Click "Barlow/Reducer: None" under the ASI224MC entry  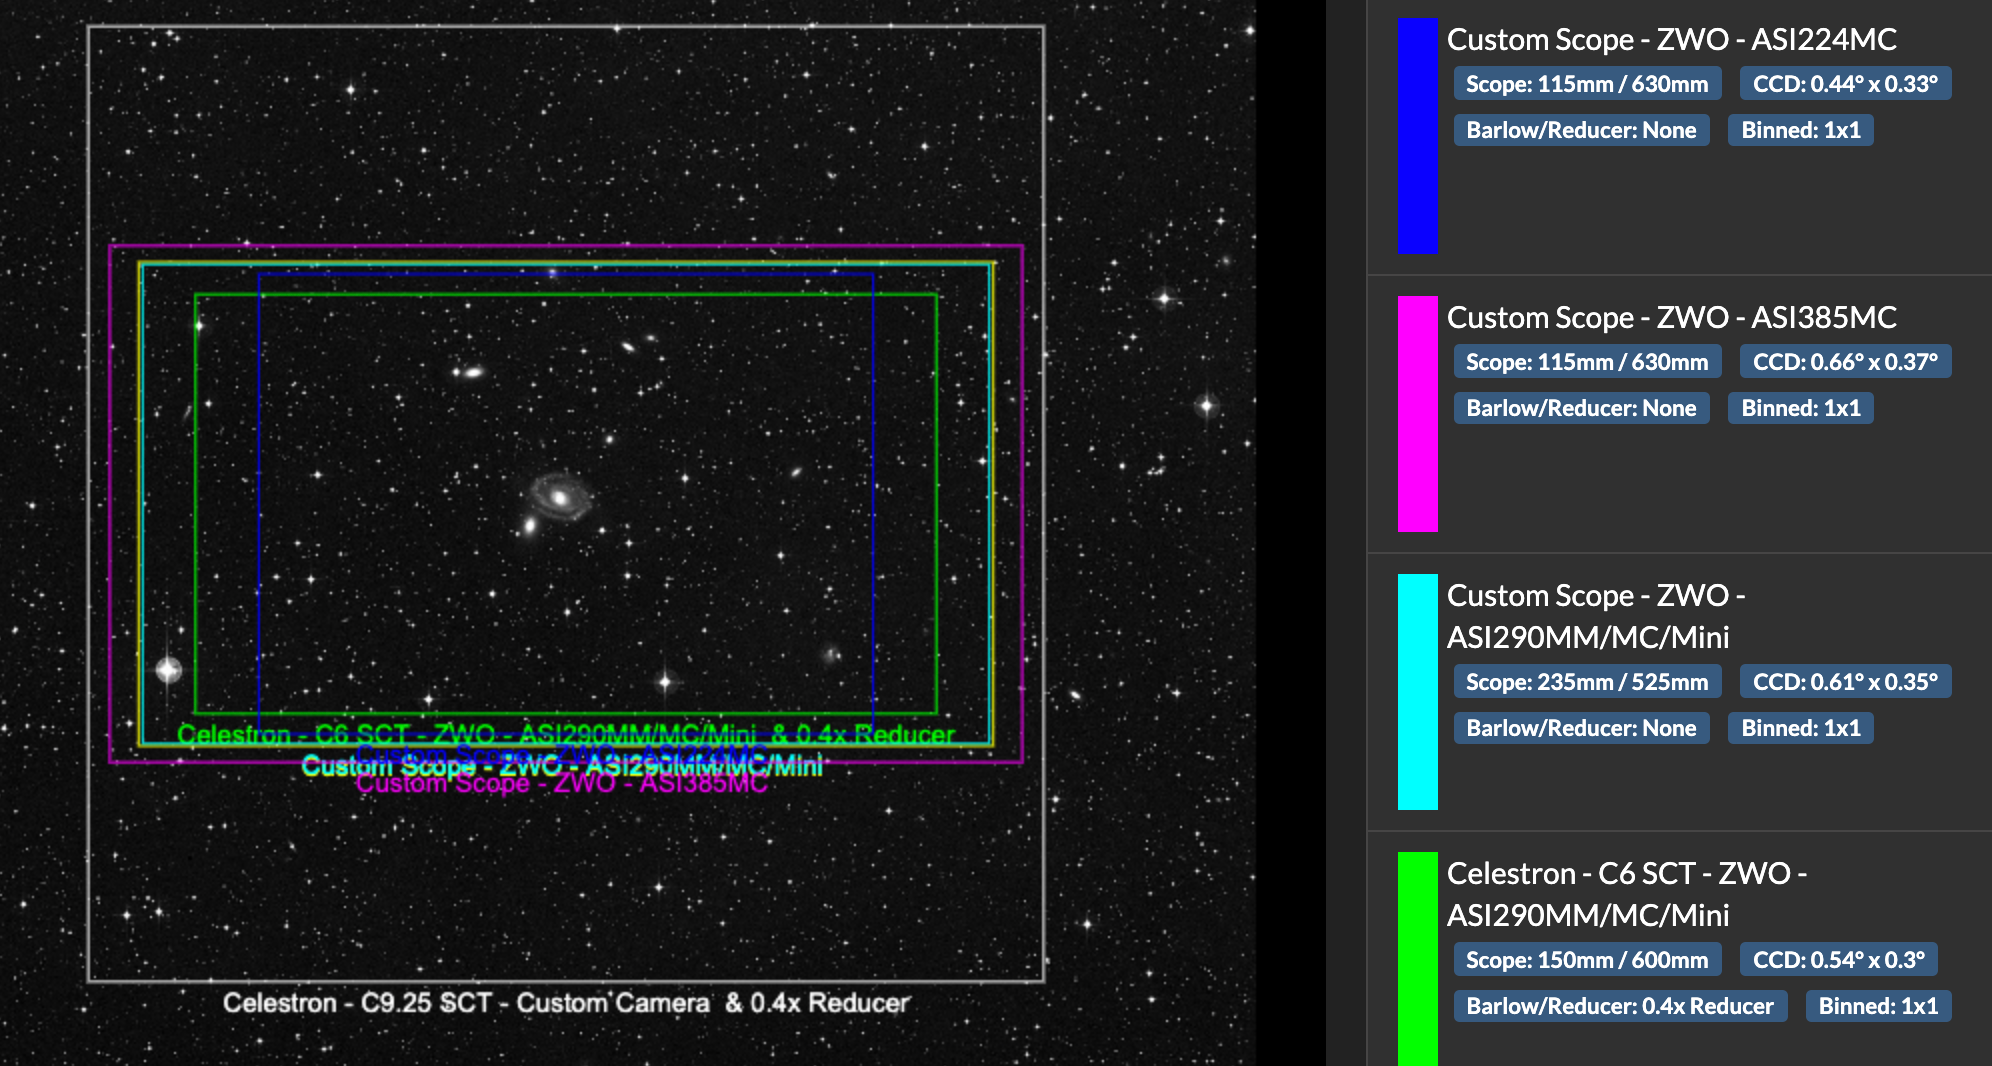tap(1581, 130)
